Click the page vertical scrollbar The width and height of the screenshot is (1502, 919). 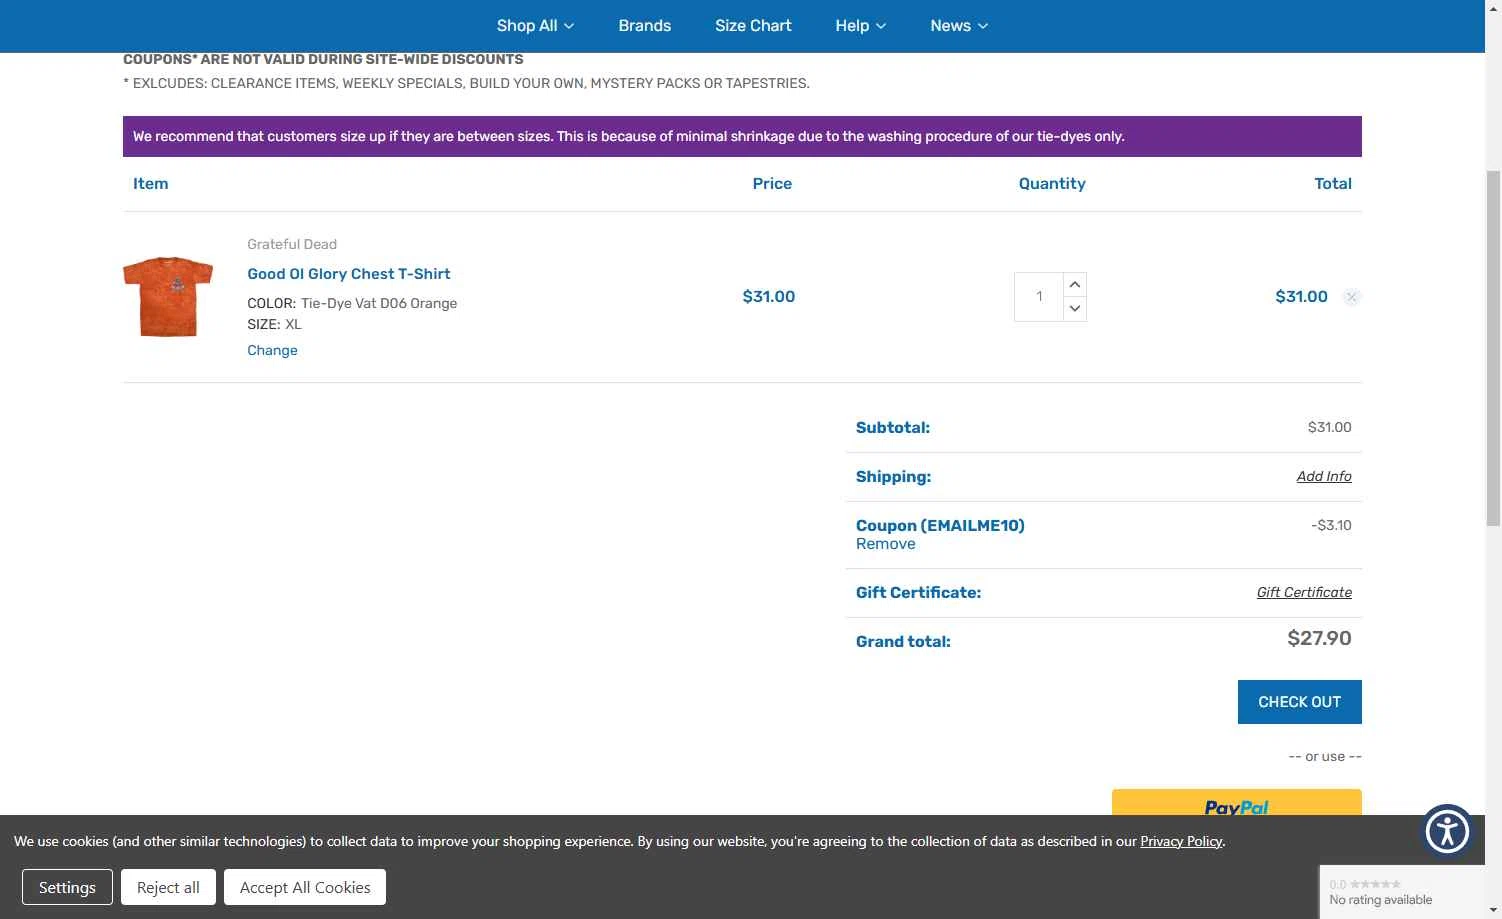[x=1493, y=350]
